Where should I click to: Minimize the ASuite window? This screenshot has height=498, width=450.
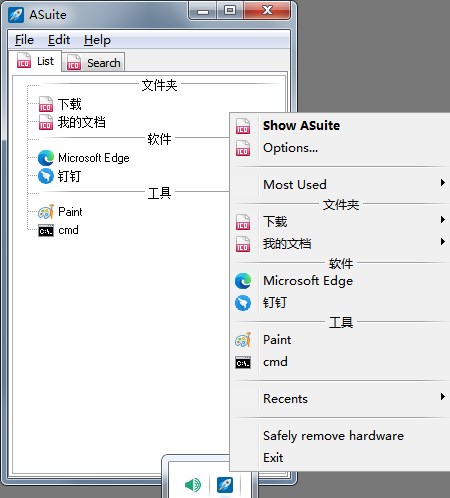pos(203,11)
